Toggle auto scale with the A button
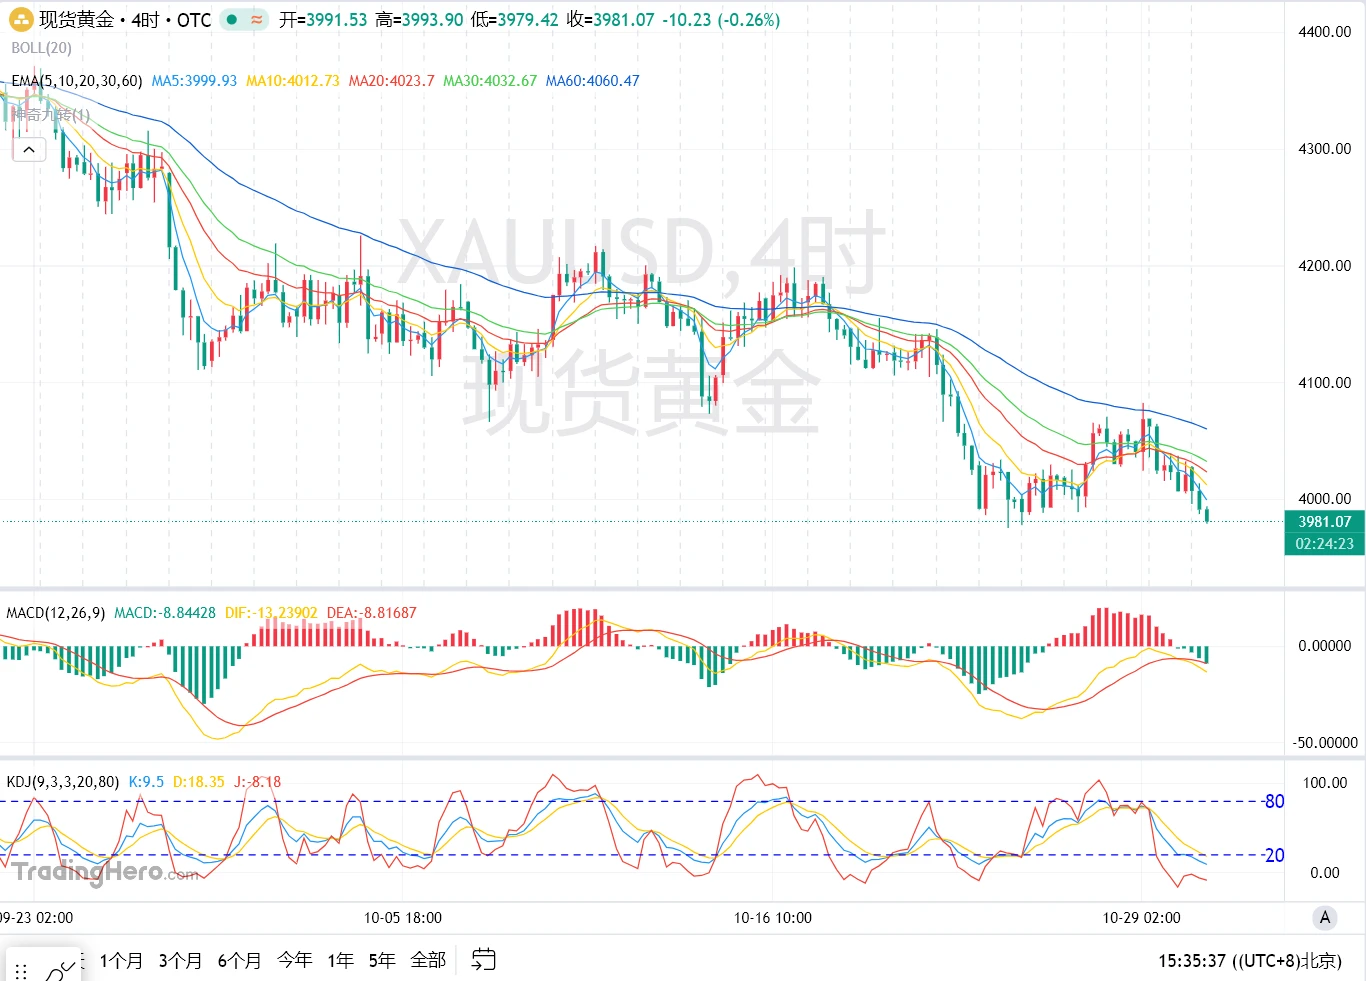Image resolution: width=1366 pixels, height=981 pixels. (x=1325, y=917)
